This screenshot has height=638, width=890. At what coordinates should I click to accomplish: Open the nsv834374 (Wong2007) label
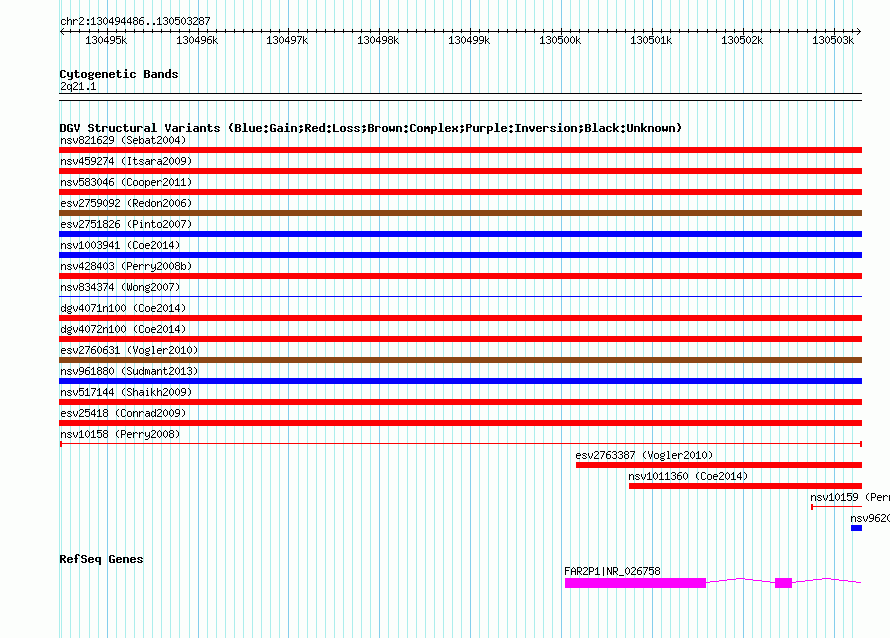(x=120, y=287)
